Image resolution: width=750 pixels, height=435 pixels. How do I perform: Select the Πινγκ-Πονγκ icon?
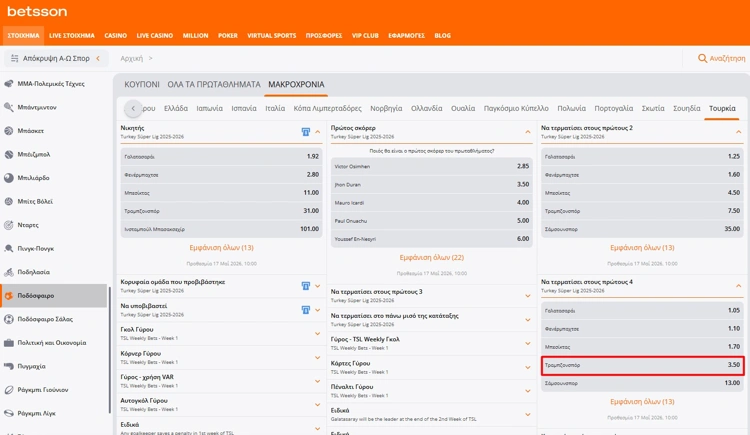pyautogui.click(x=9, y=248)
